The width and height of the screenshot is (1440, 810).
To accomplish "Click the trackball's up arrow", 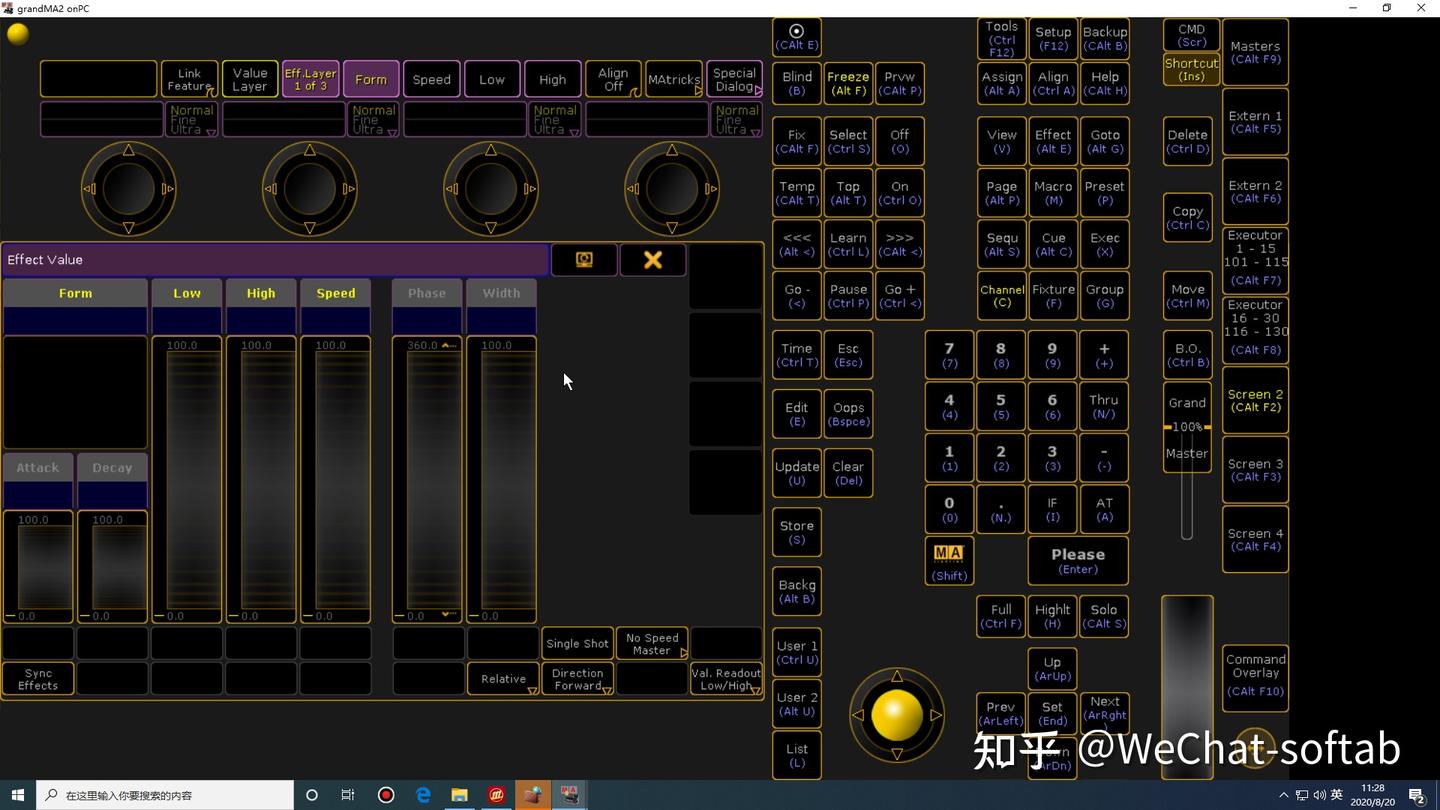I will click(897, 675).
